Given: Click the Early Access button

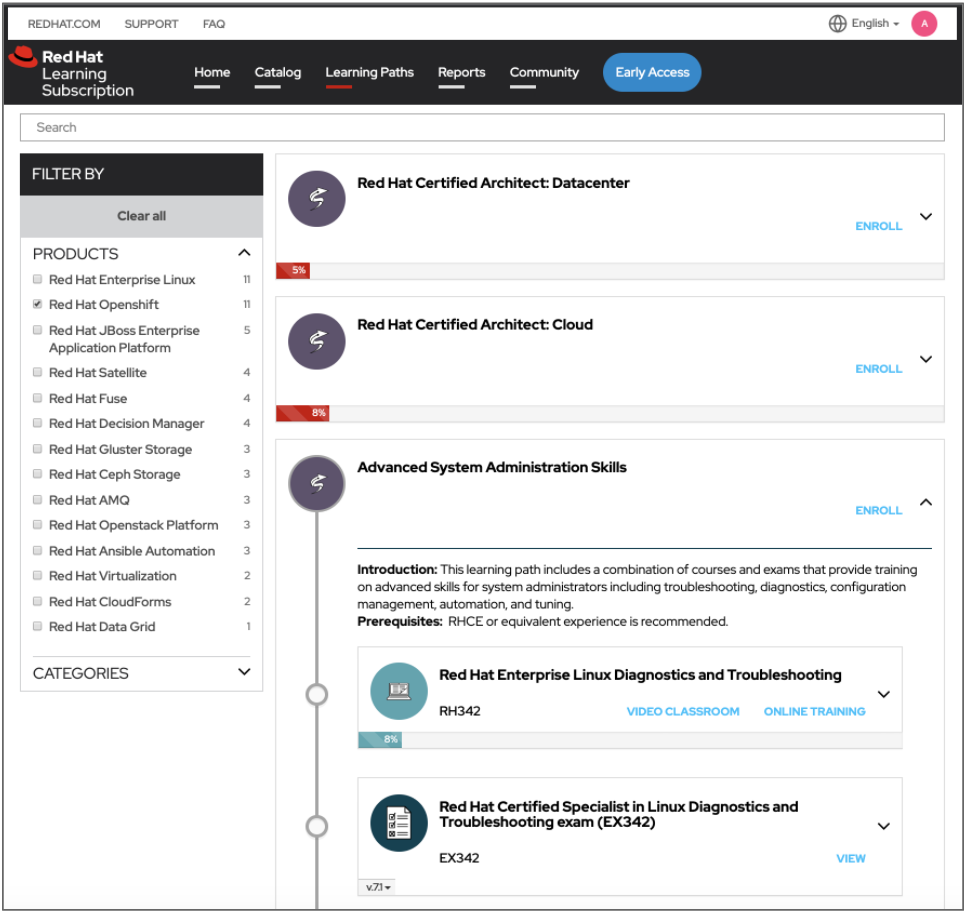Looking at the screenshot, I should [x=652, y=72].
